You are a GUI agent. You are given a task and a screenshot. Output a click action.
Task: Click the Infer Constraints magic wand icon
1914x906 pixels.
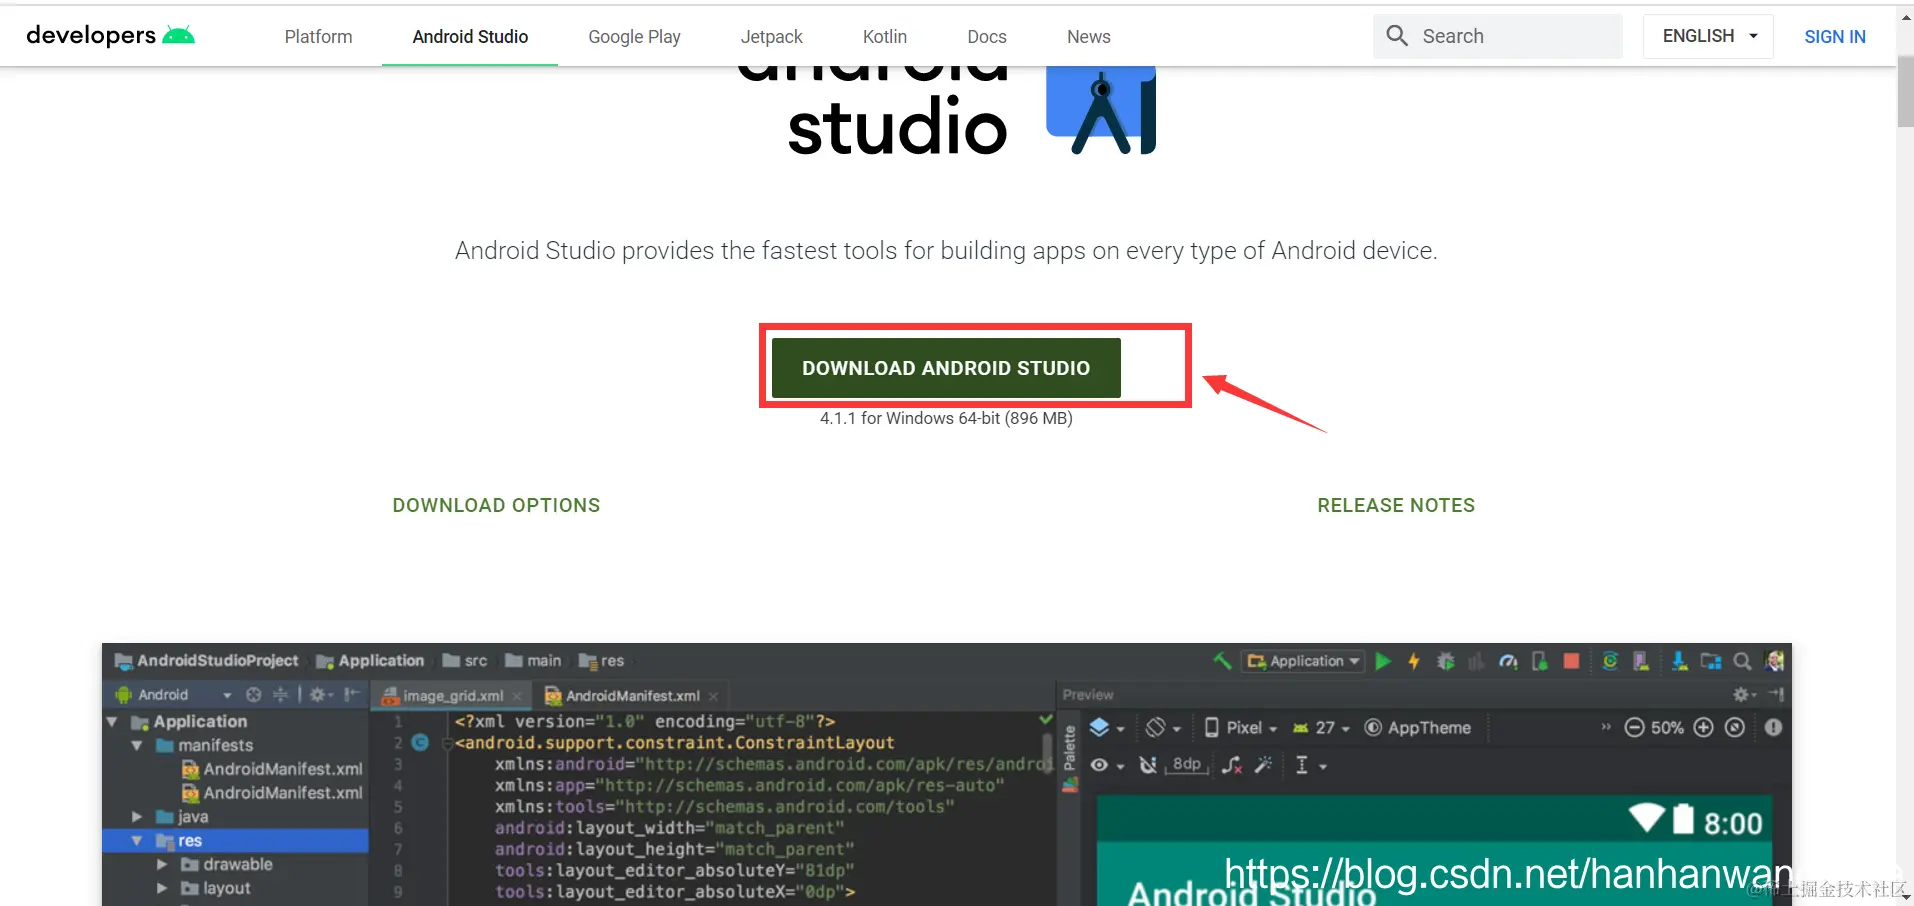1264,765
